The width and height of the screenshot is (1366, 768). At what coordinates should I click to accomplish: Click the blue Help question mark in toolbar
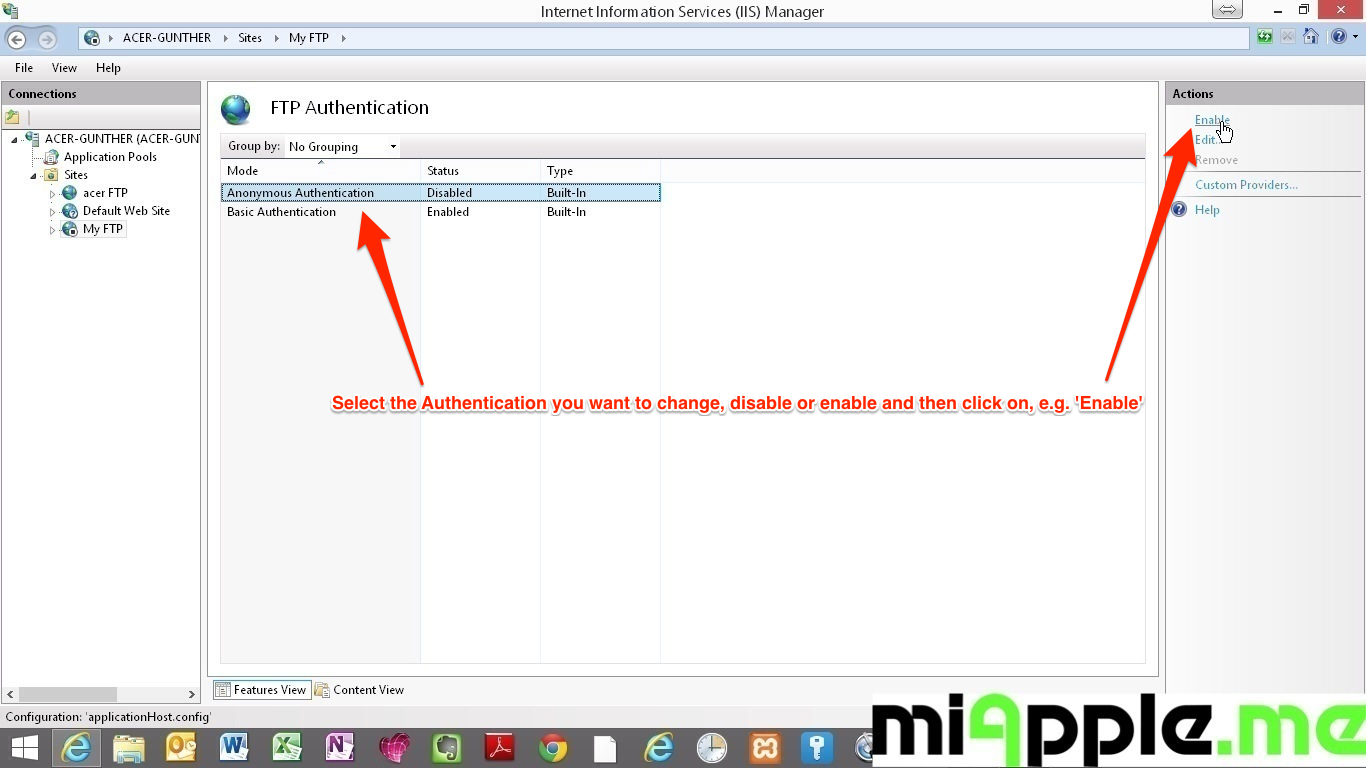[1338, 37]
